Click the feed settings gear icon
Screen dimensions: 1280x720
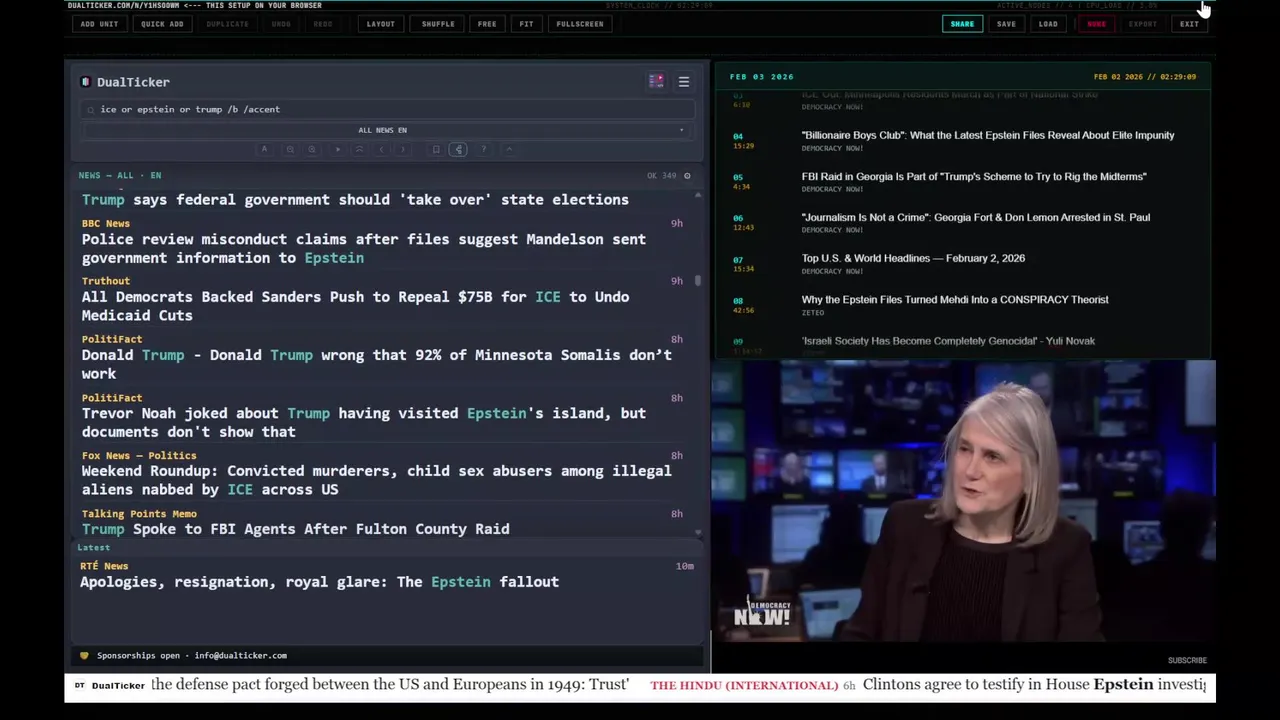point(686,176)
